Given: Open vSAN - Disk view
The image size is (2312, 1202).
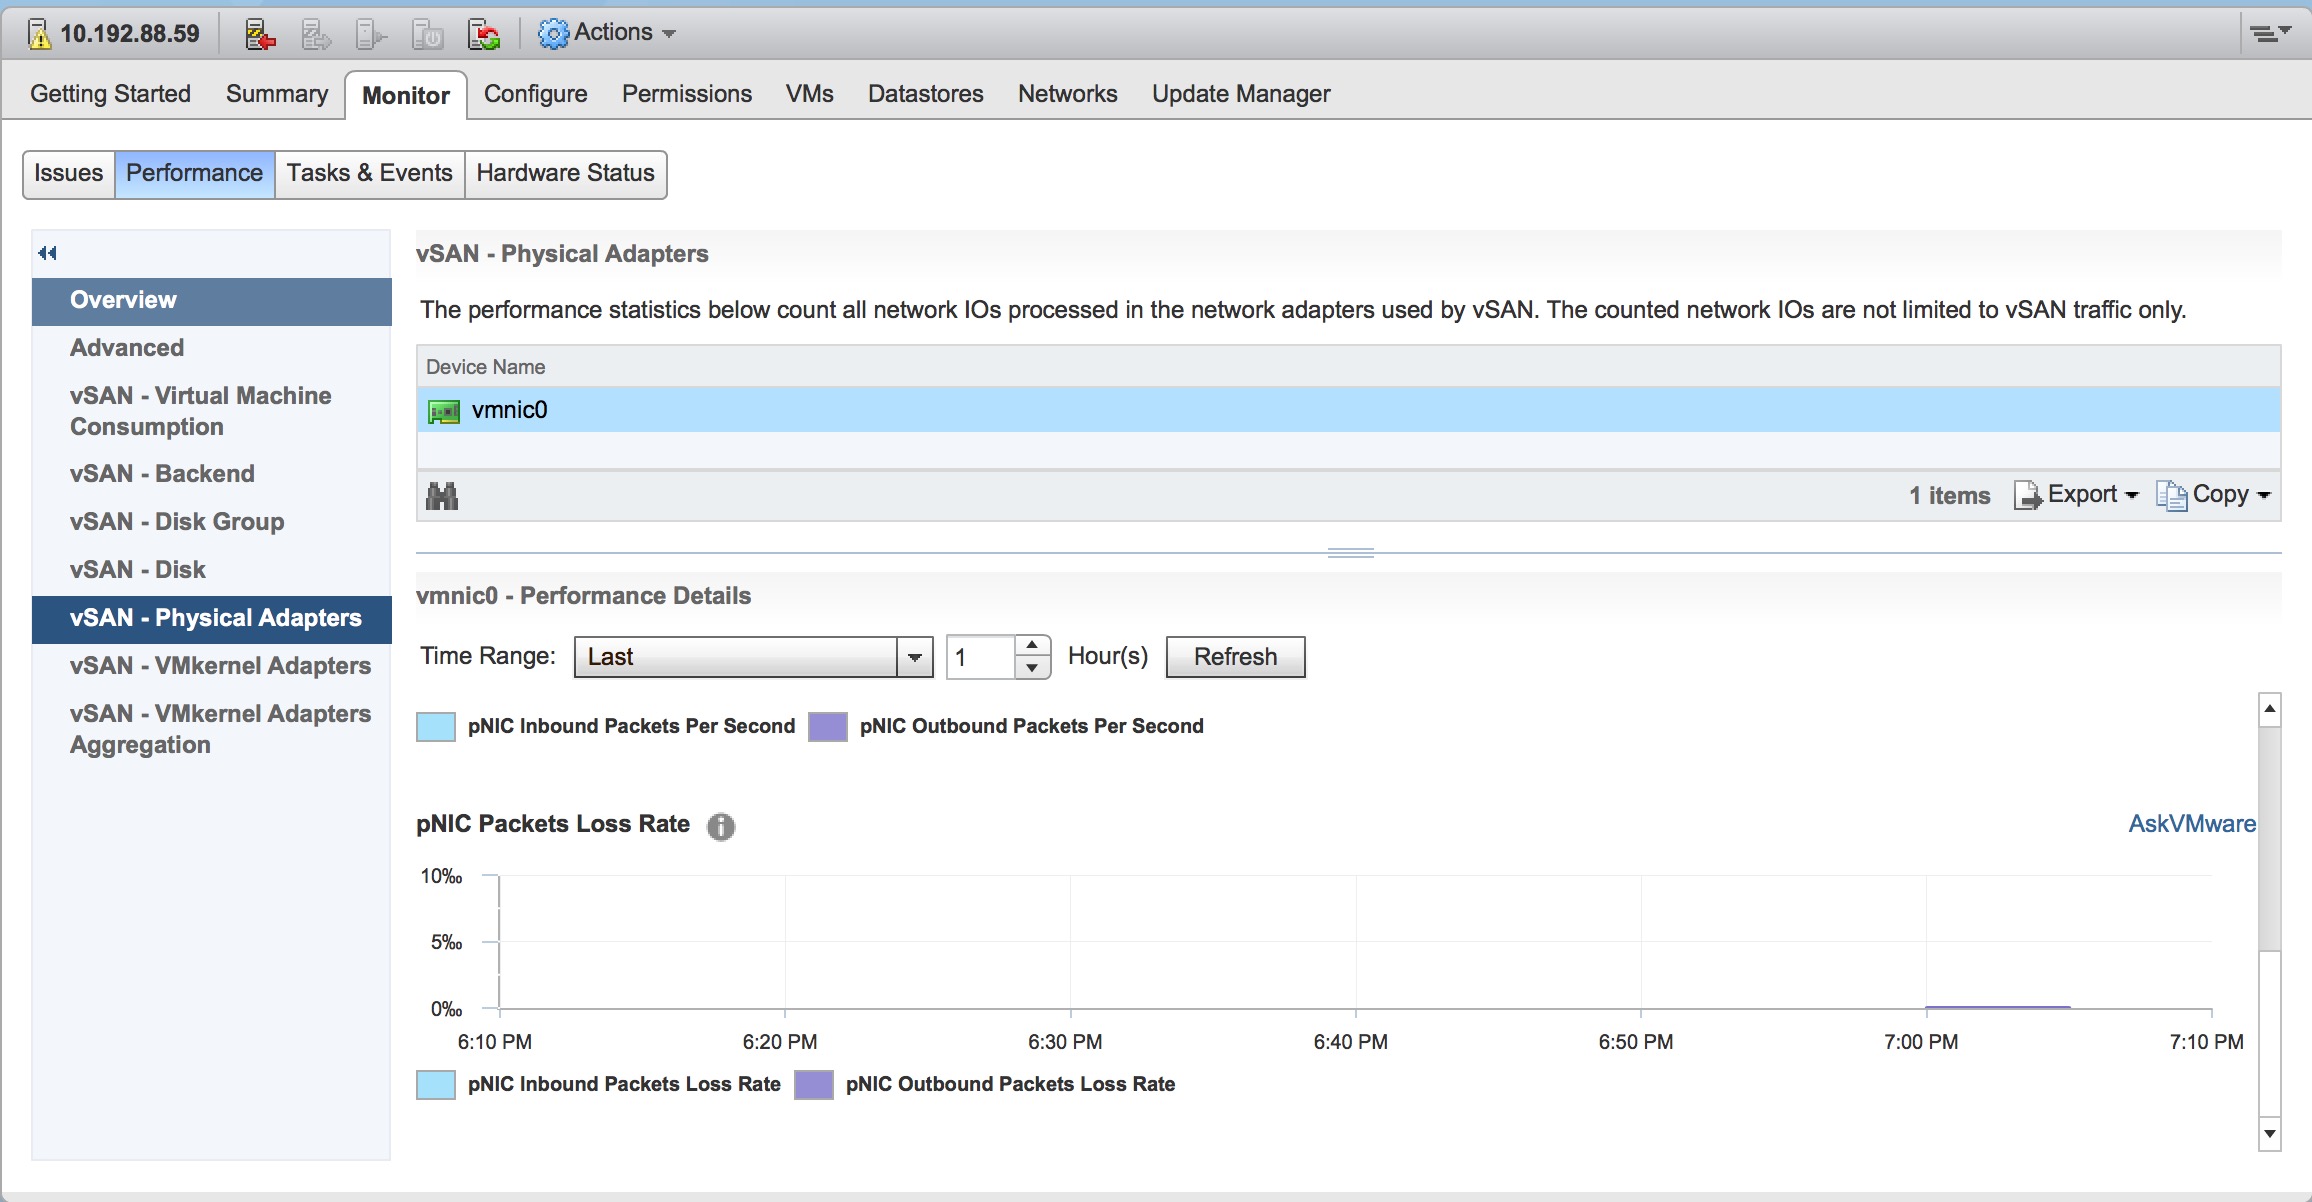Looking at the screenshot, I should click(212, 570).
